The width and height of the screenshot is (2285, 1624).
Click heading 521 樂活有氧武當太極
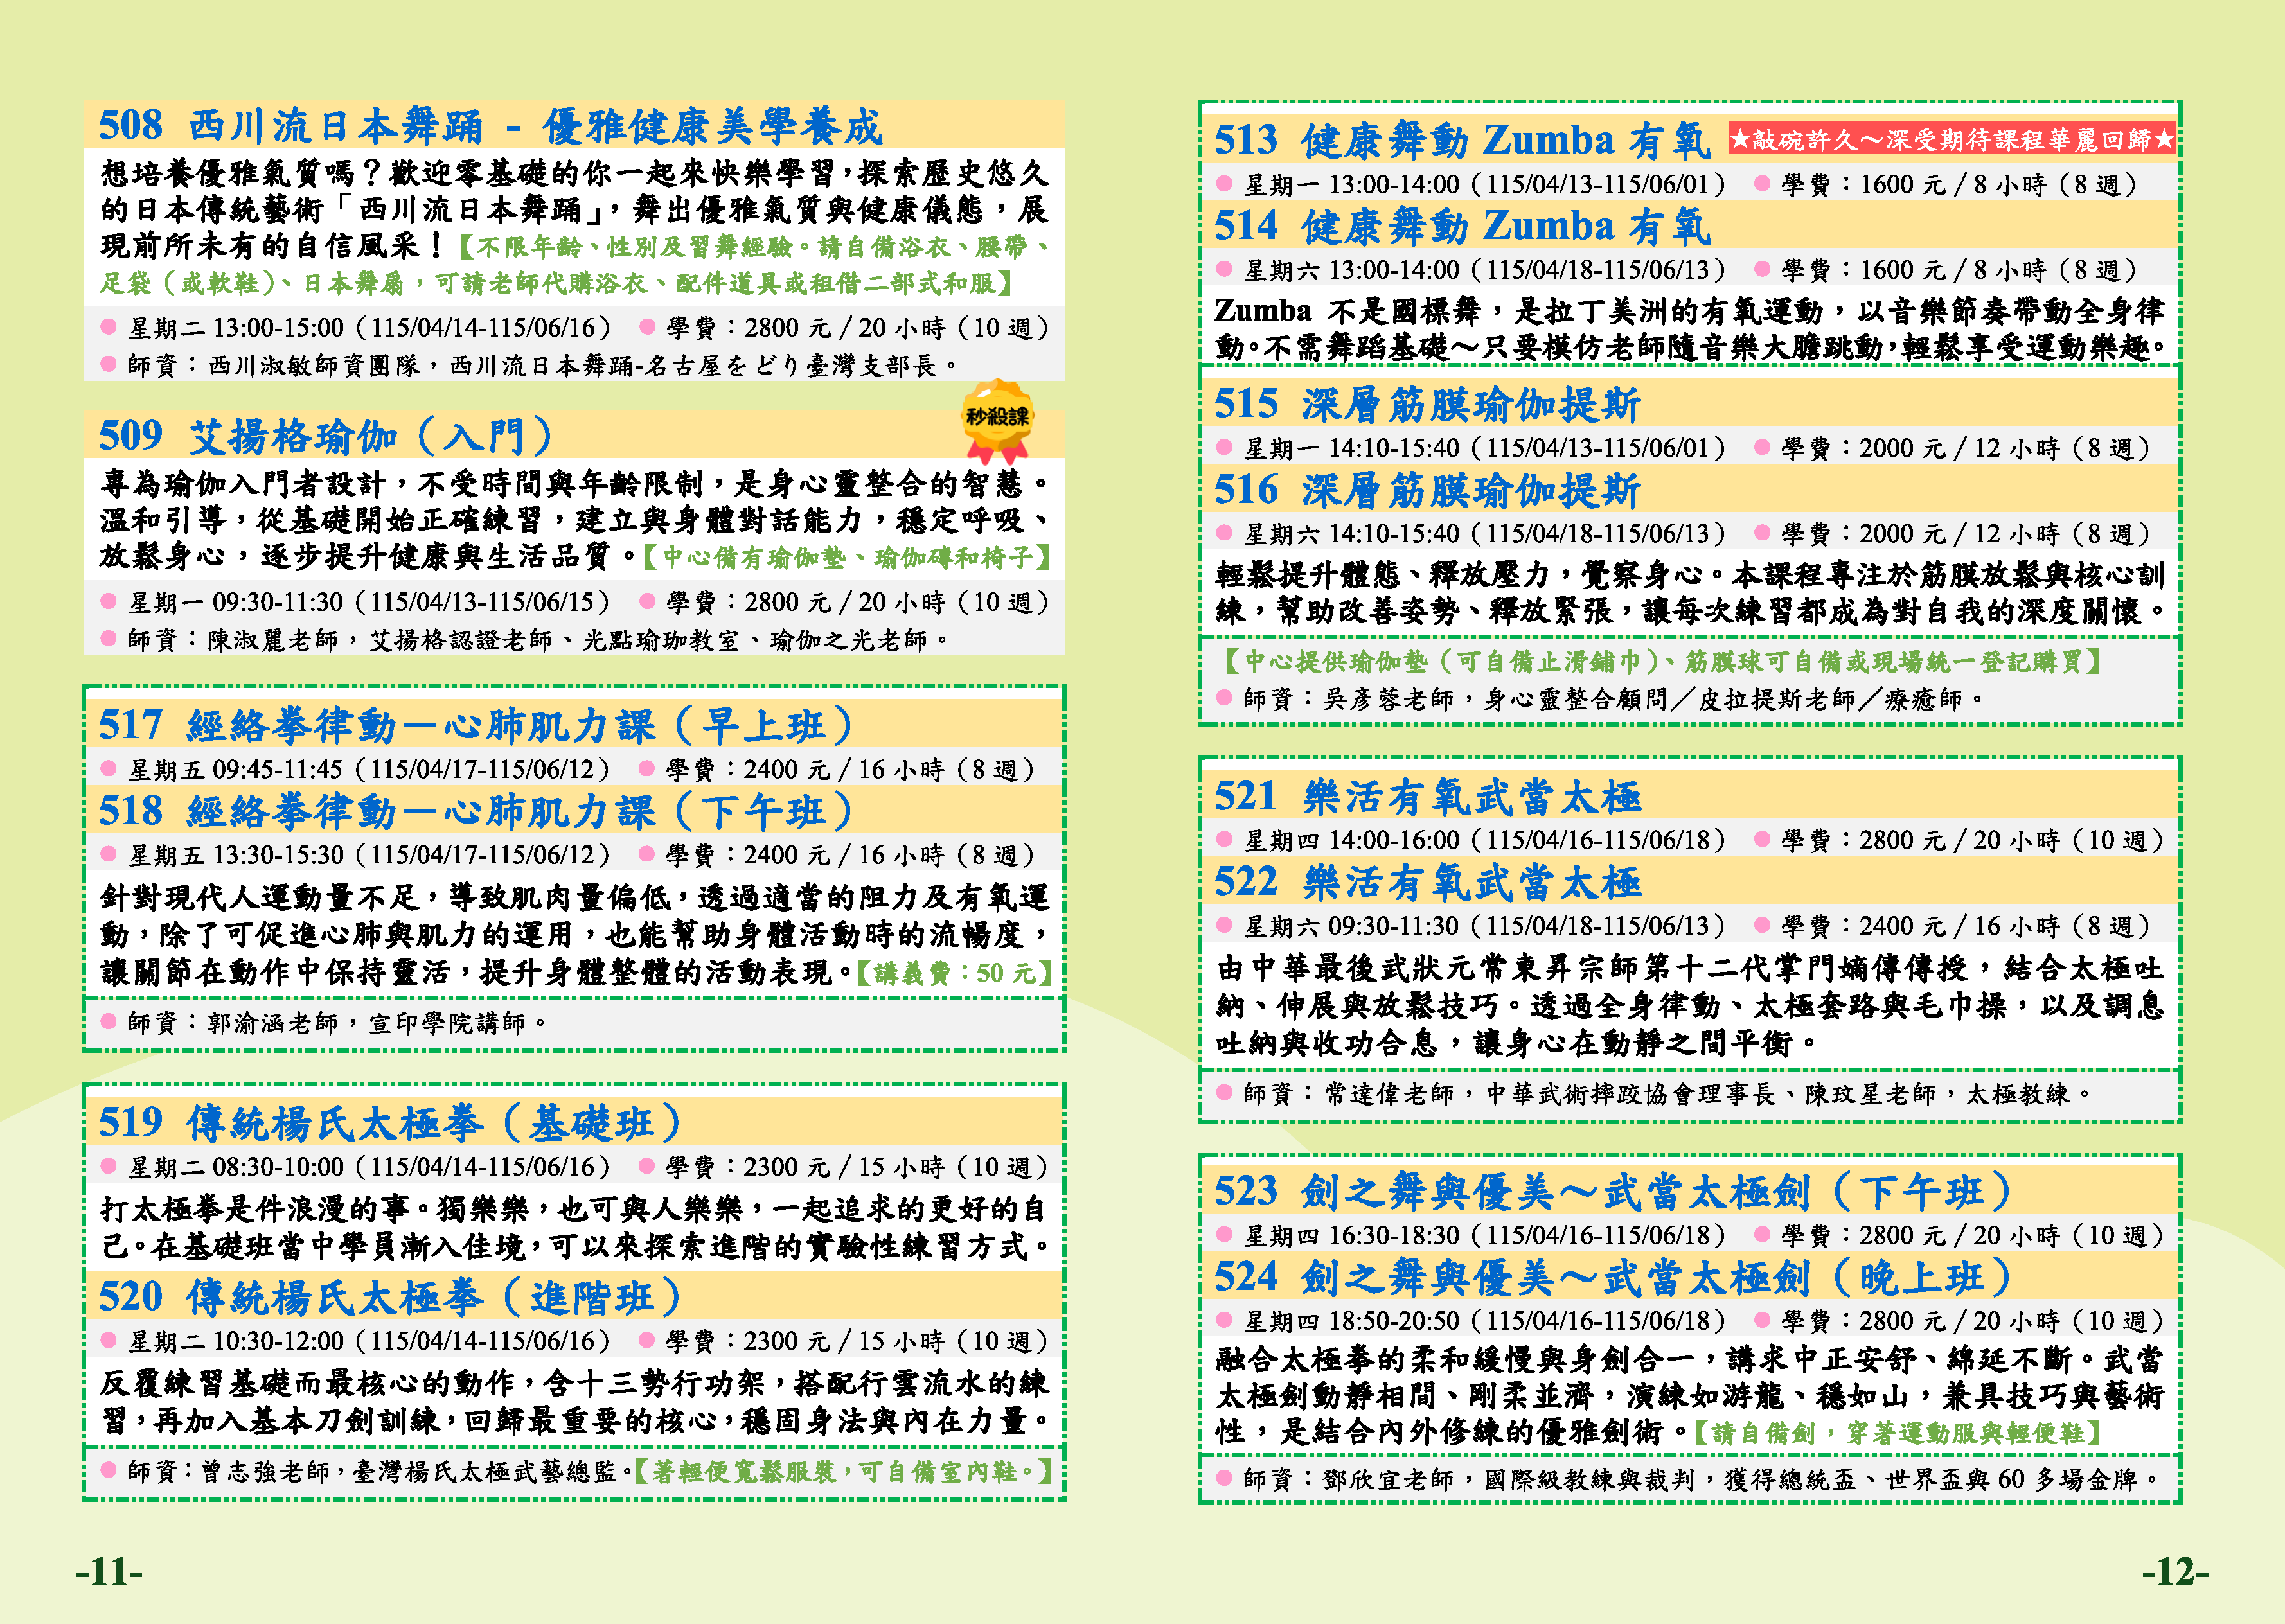[1427, 797]
